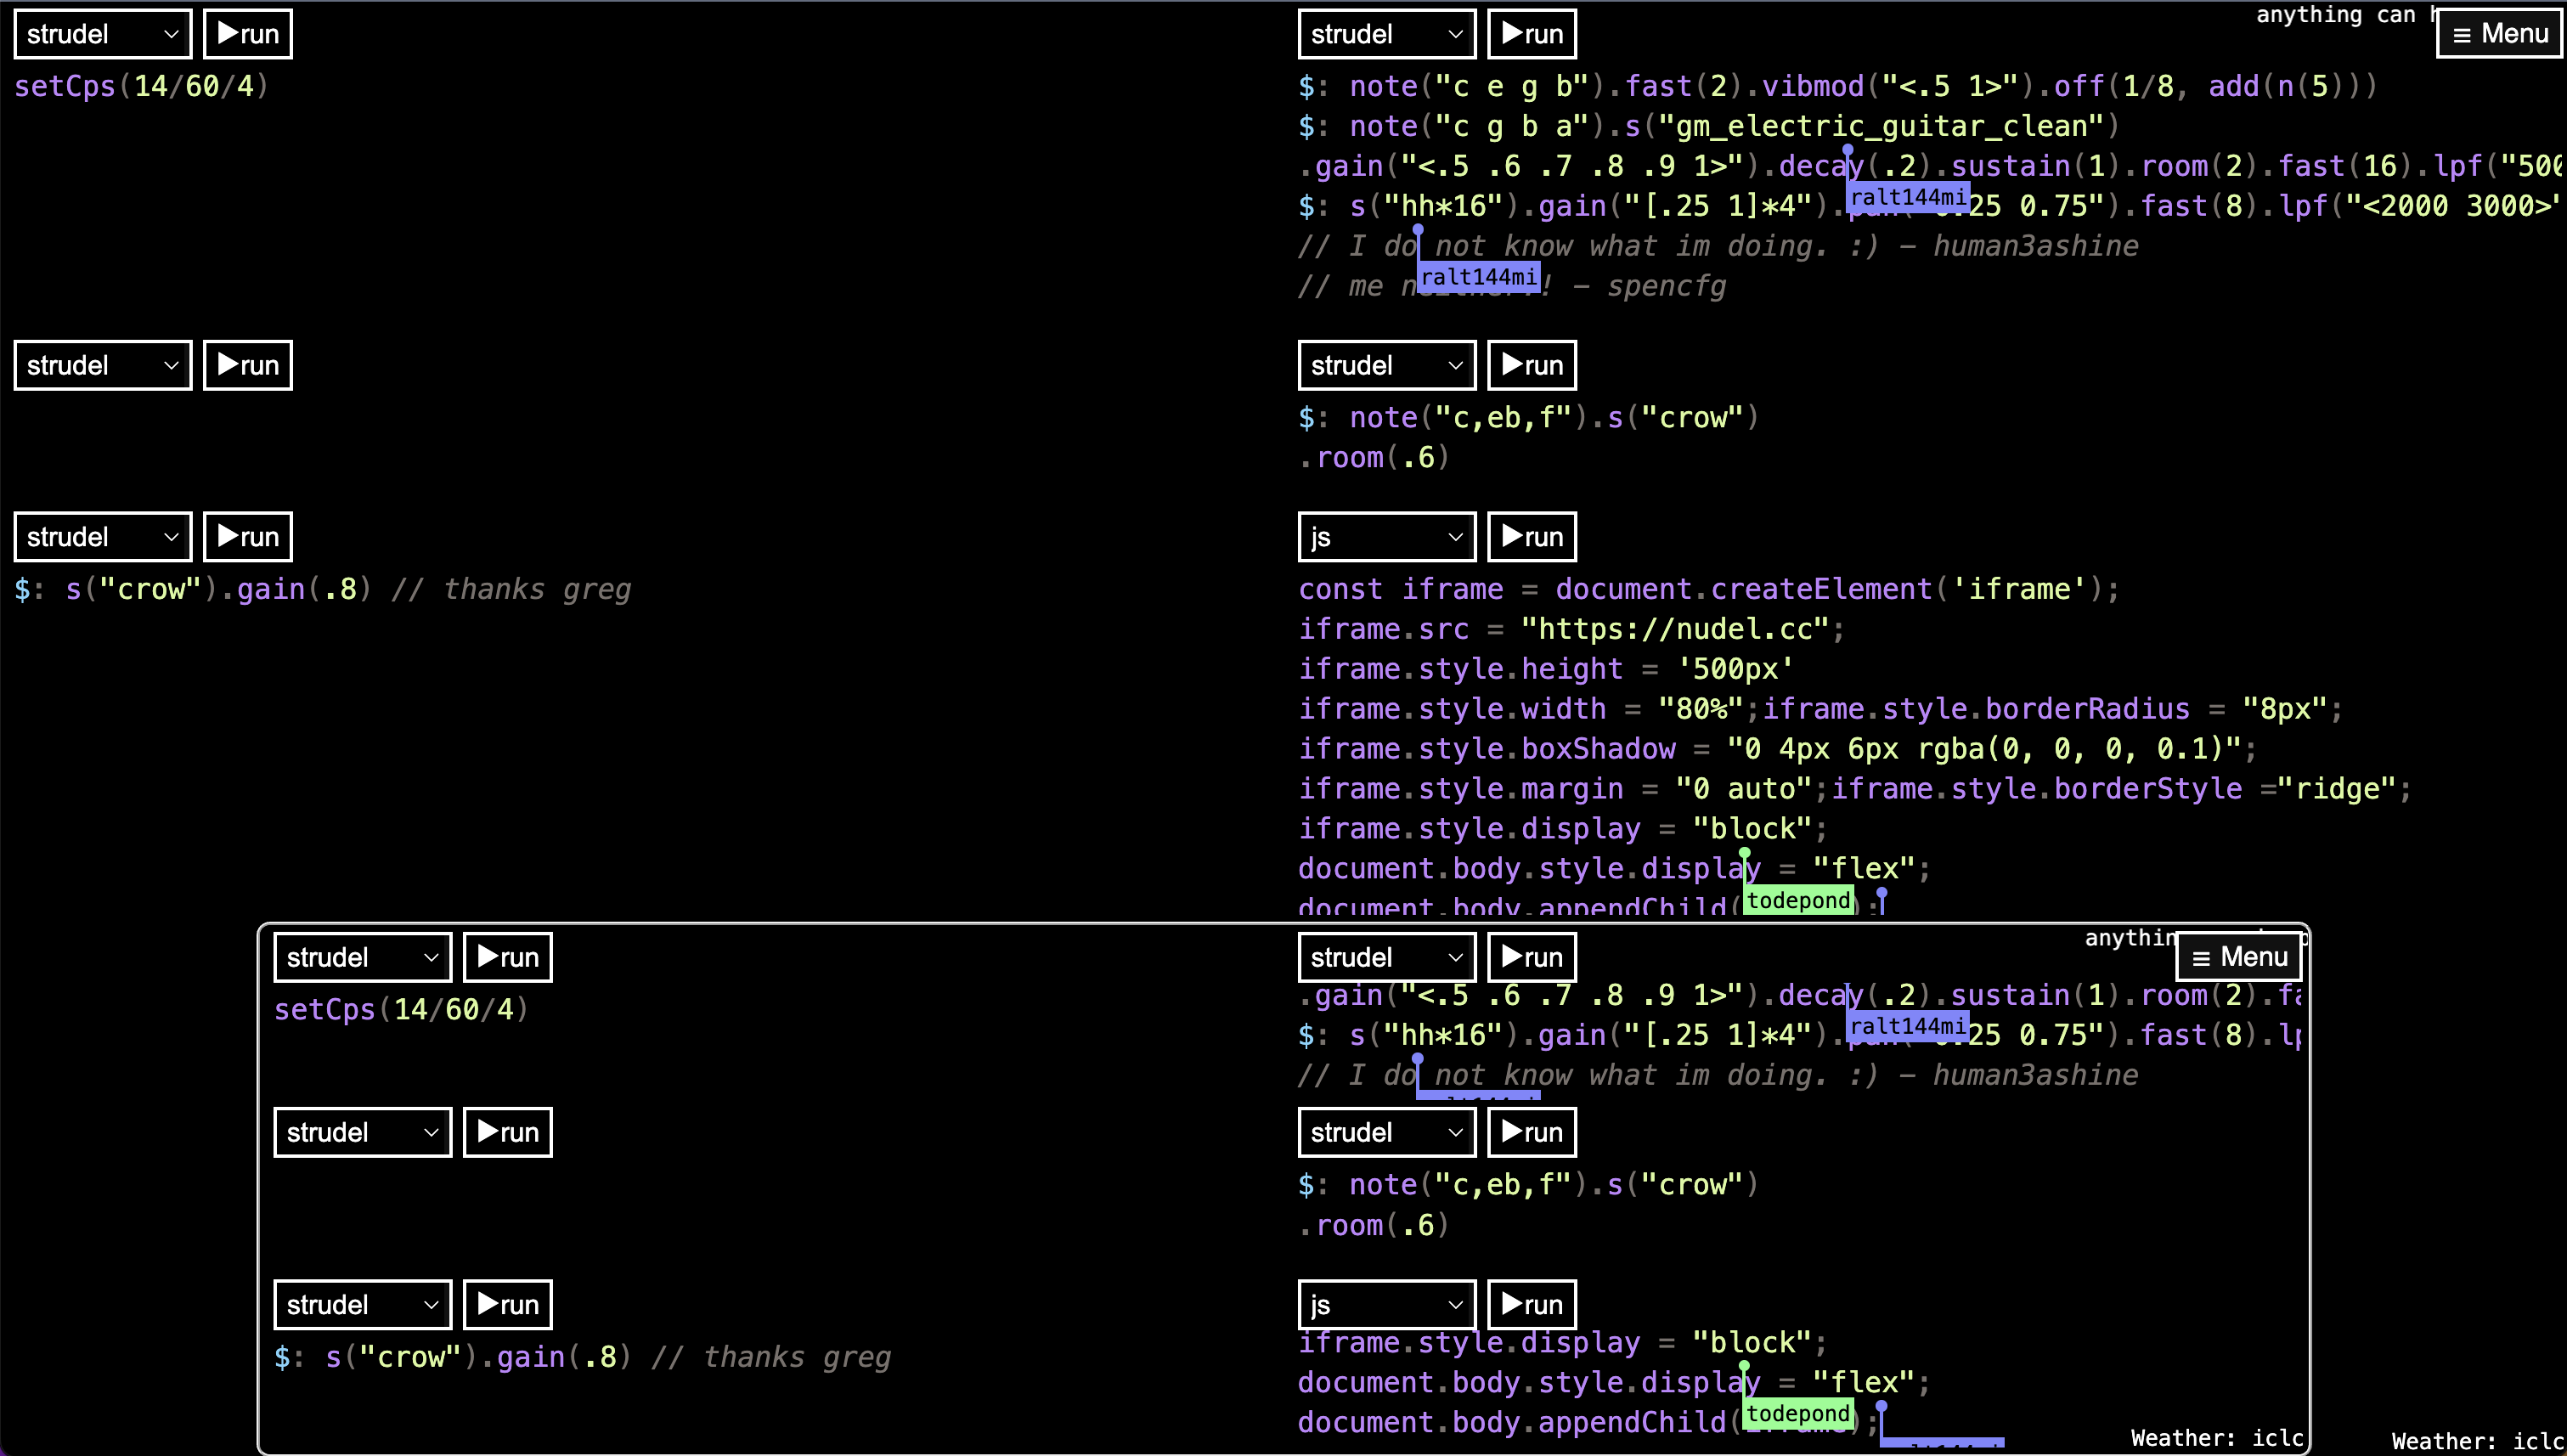Viewport: 2567px width, 1456px height.
Task: Click outer 's("hh*16").gain' code line
Action: click(x=1932, y=206)
